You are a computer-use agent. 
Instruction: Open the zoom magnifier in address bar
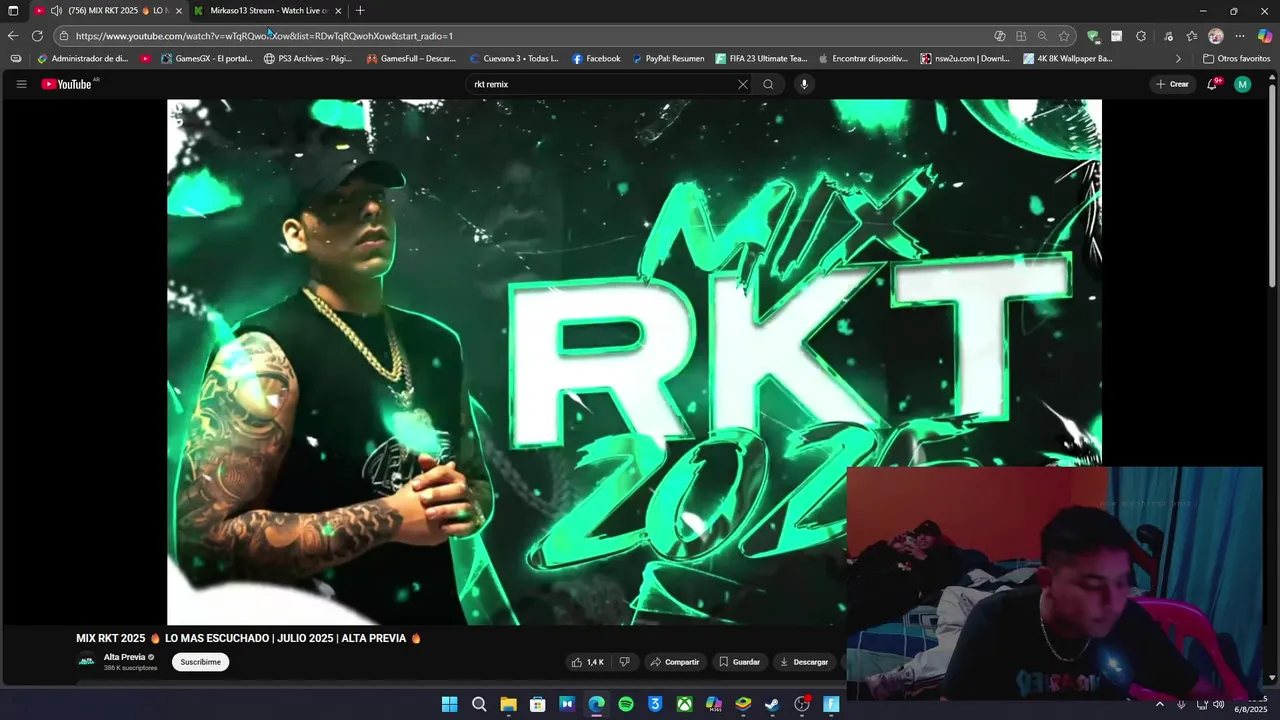[x=1042, y=36]
